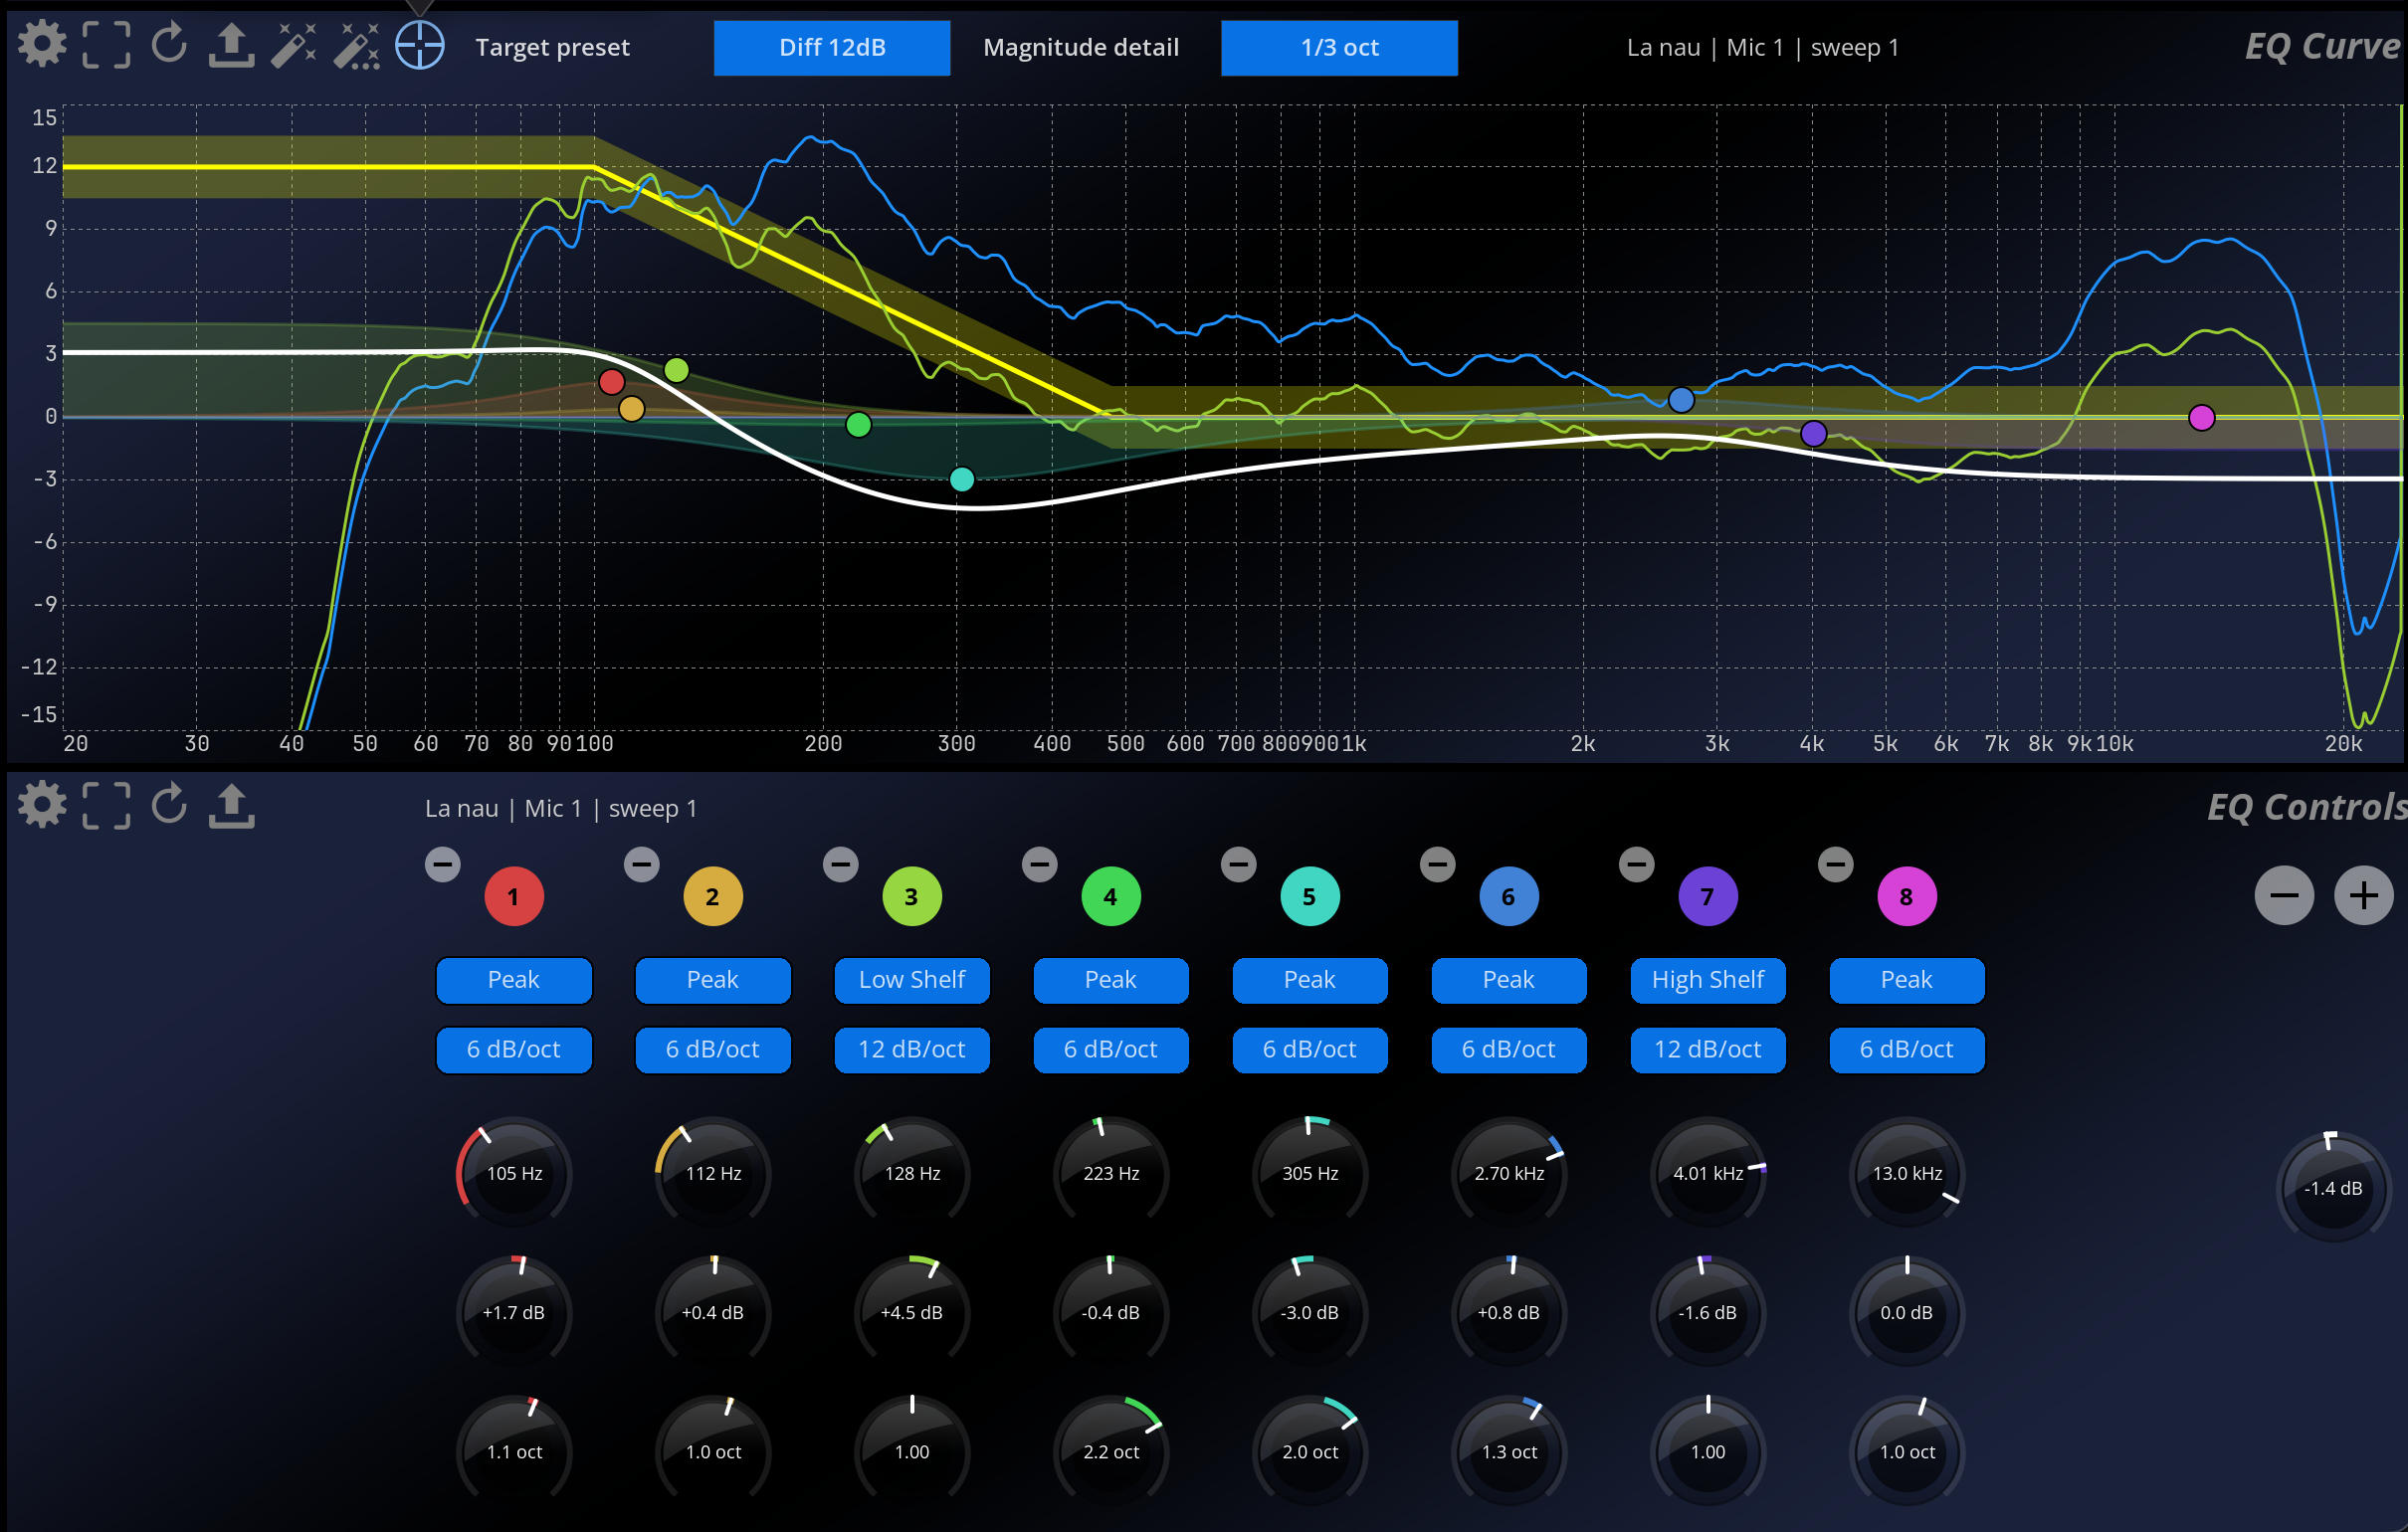Disable band 1 with its minus toggle
The height and width of the screenshot is (1532, 2408).
(443, 864)
